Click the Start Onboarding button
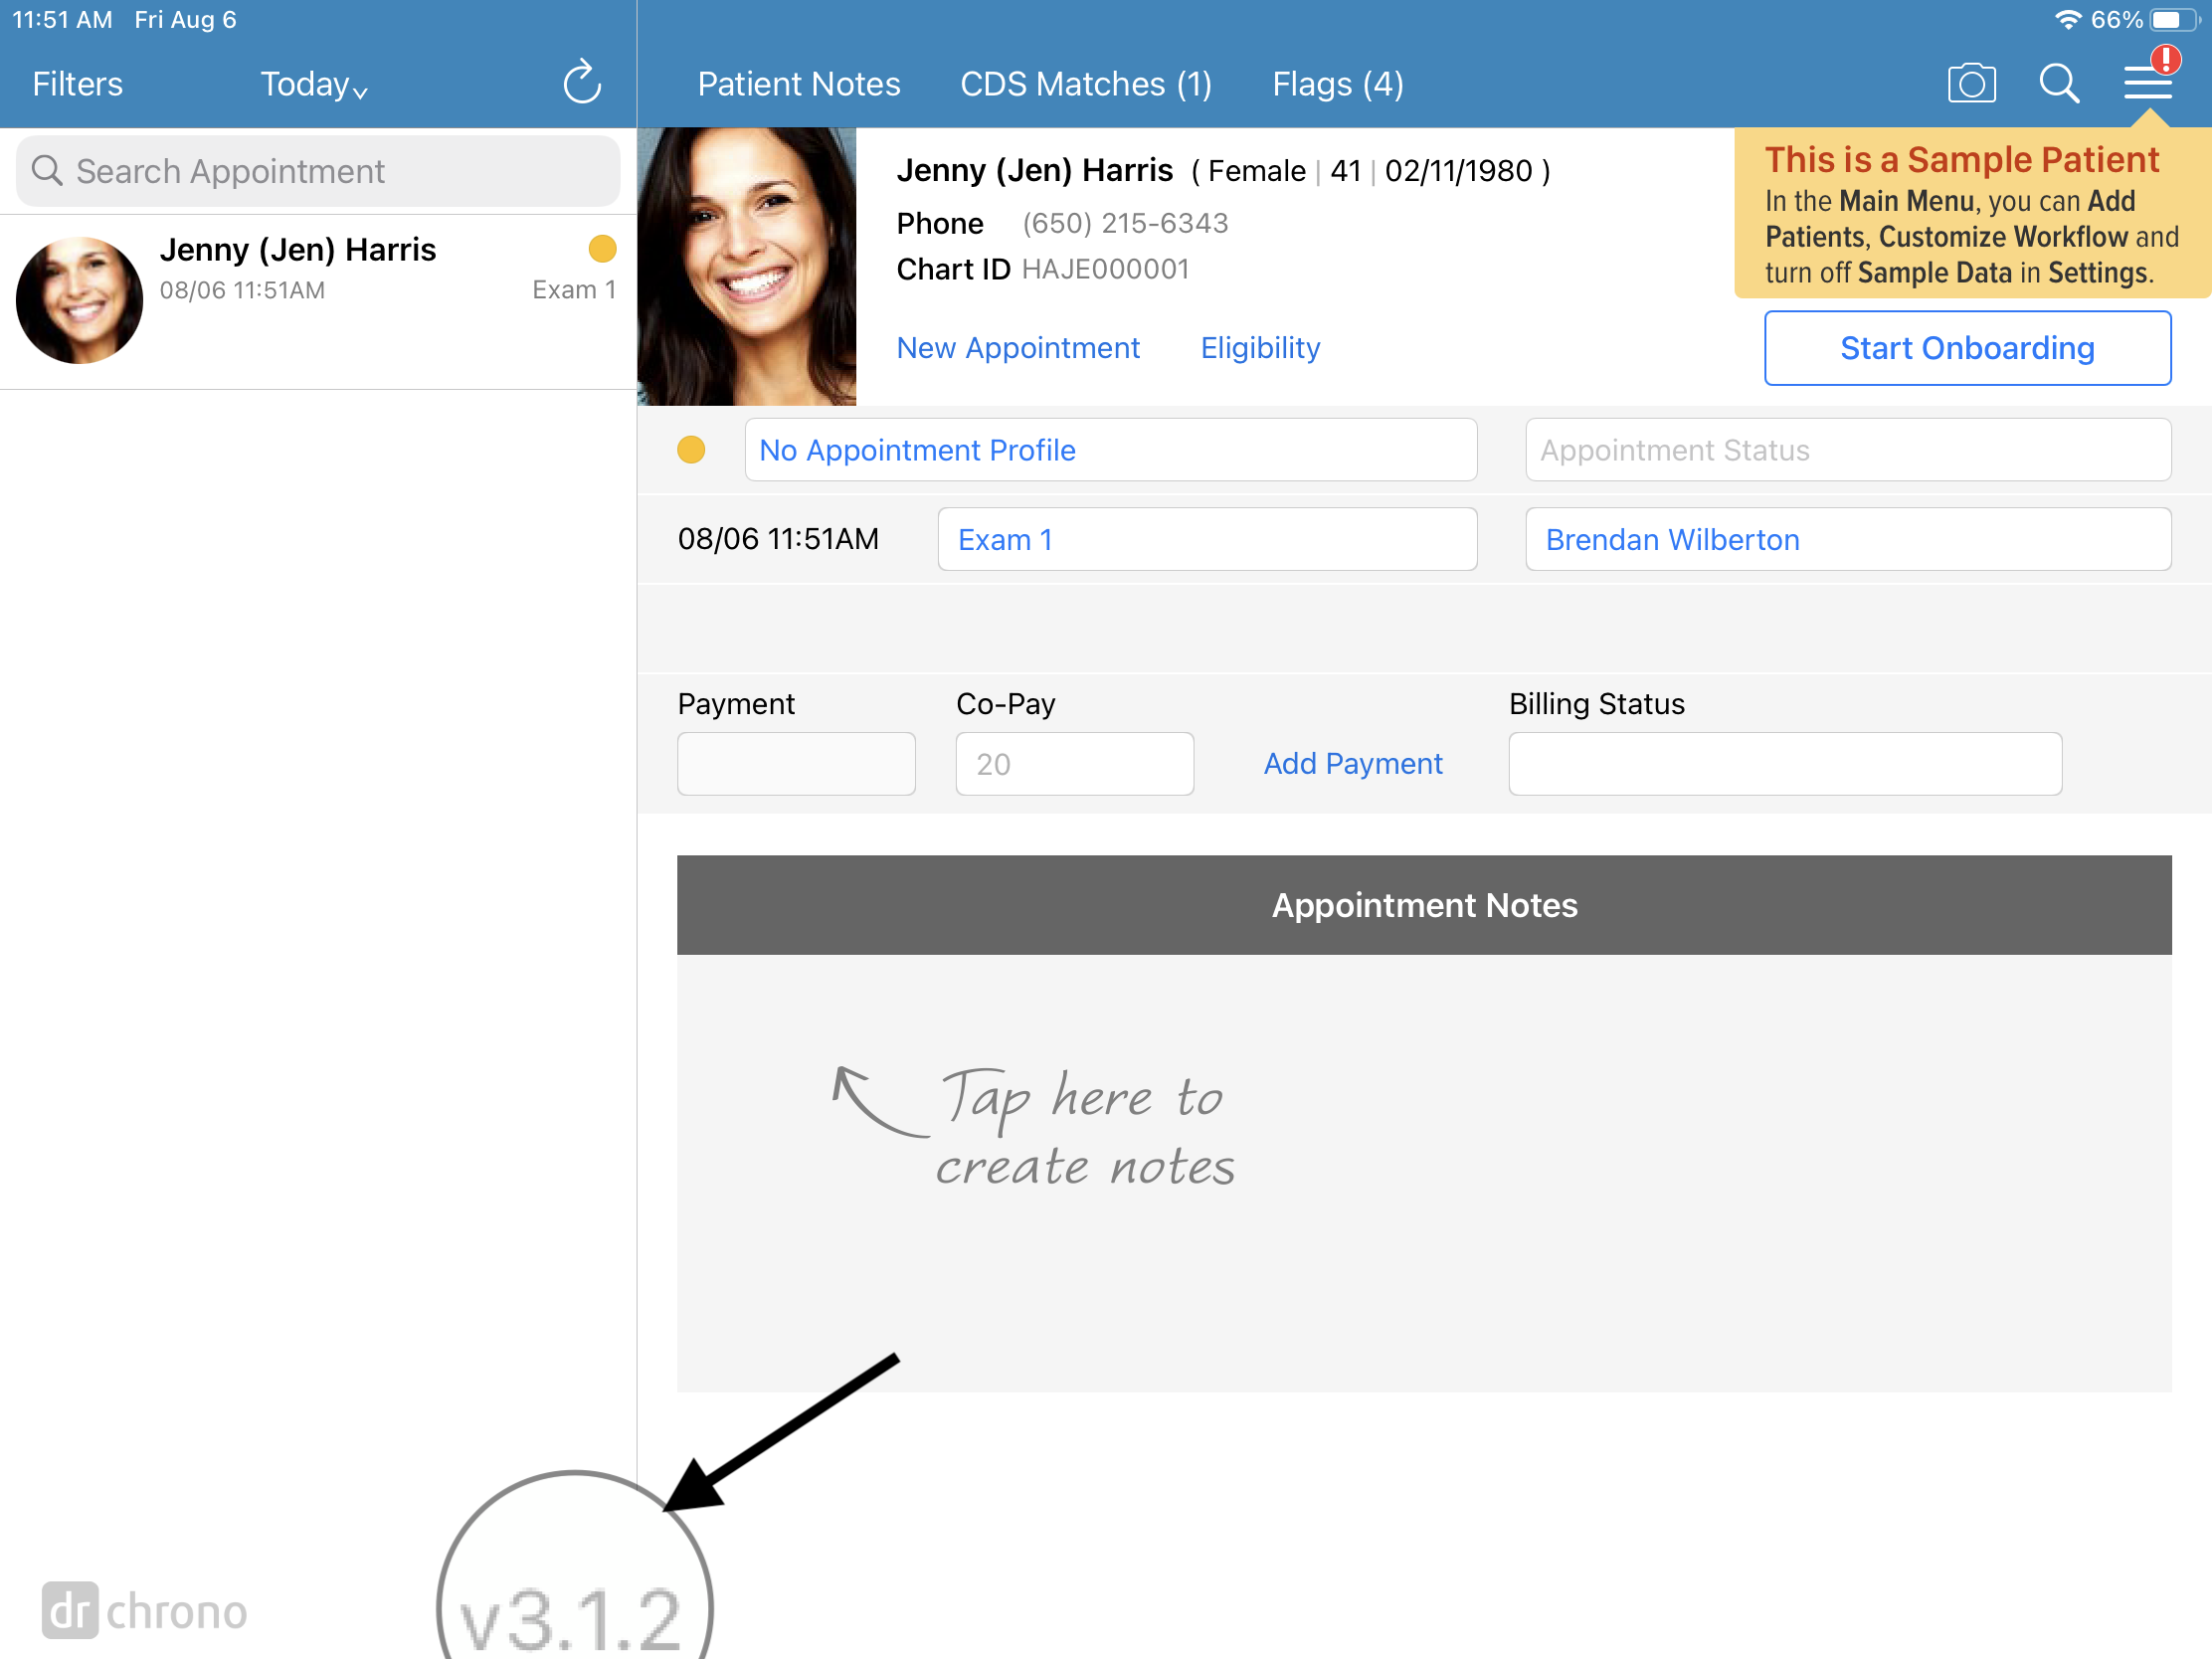2212x1659 pixels. tap(1967, 348)
